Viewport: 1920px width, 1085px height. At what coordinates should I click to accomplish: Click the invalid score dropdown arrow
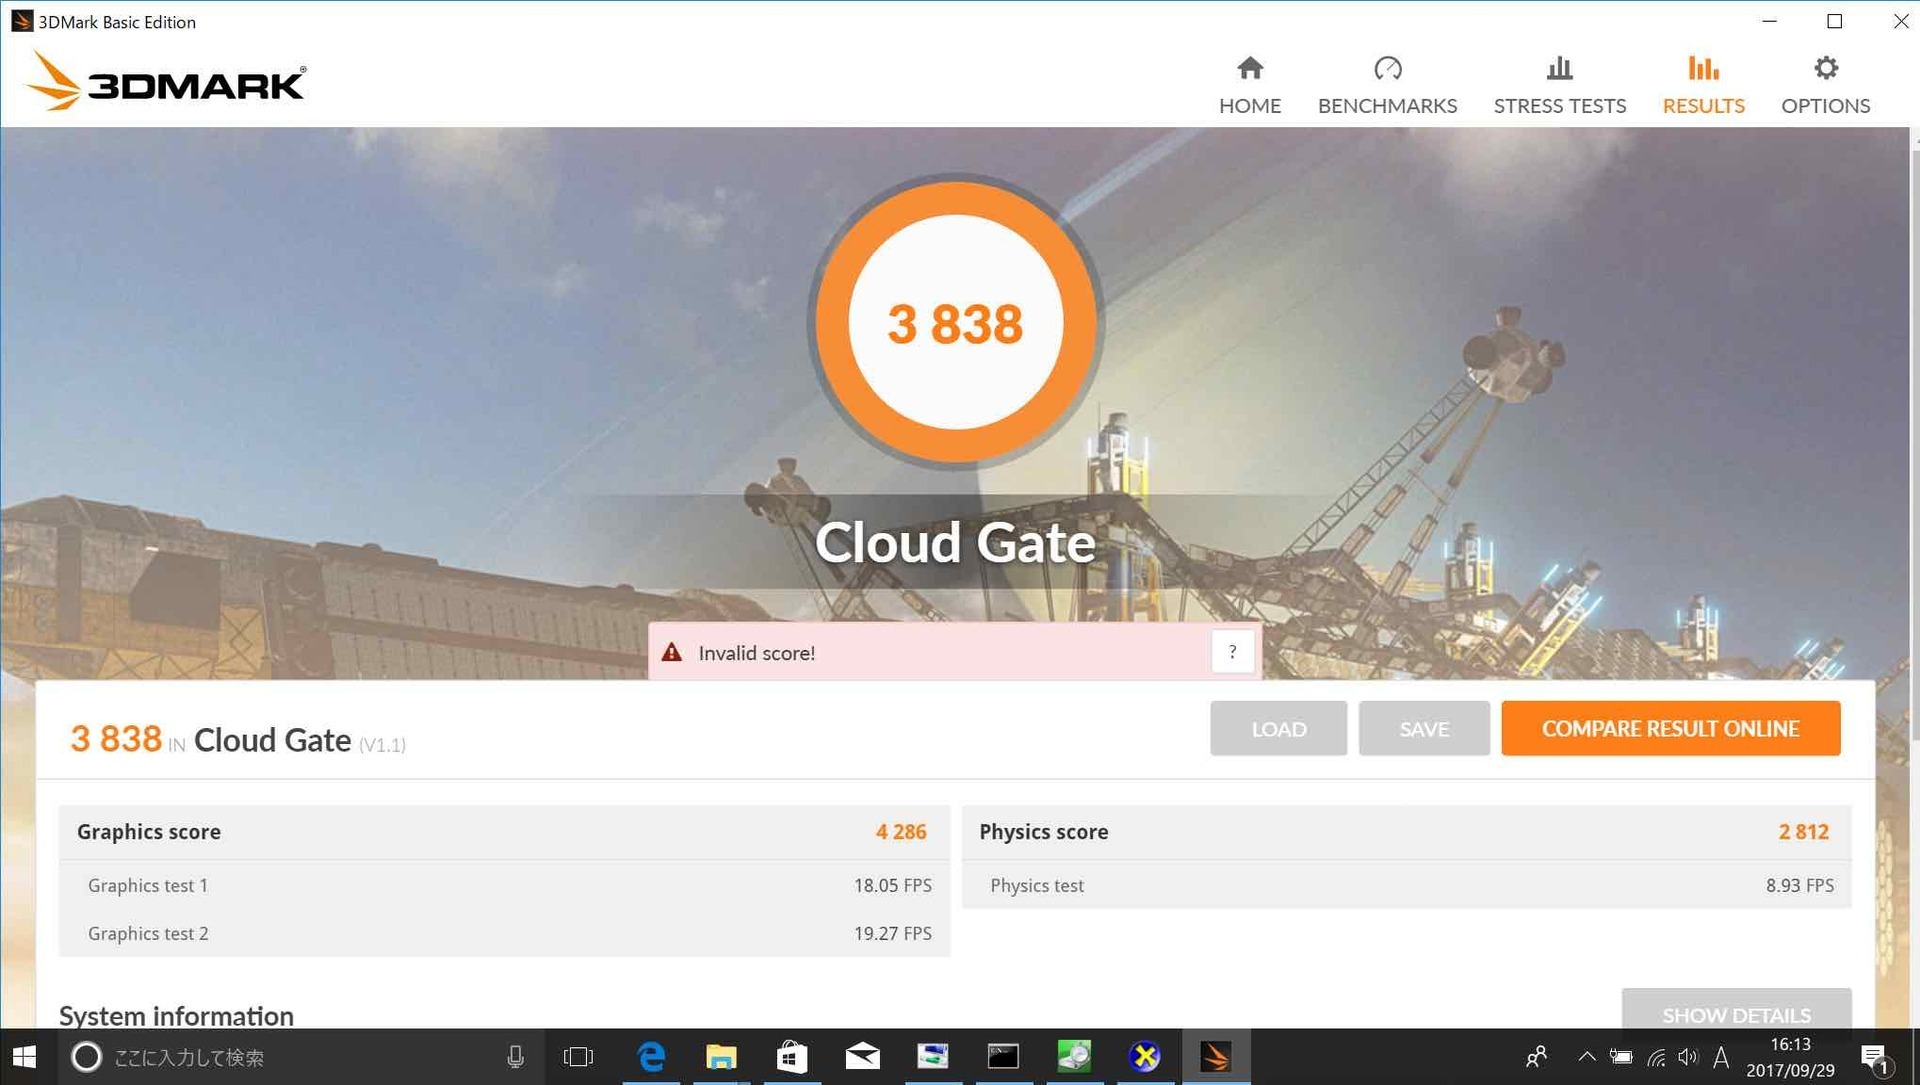coord(1233,653)
